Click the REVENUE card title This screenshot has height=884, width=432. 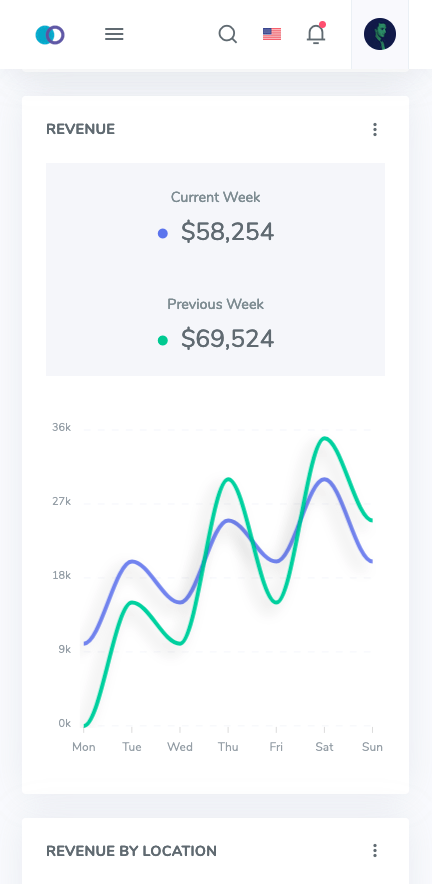tap(80, 129)
